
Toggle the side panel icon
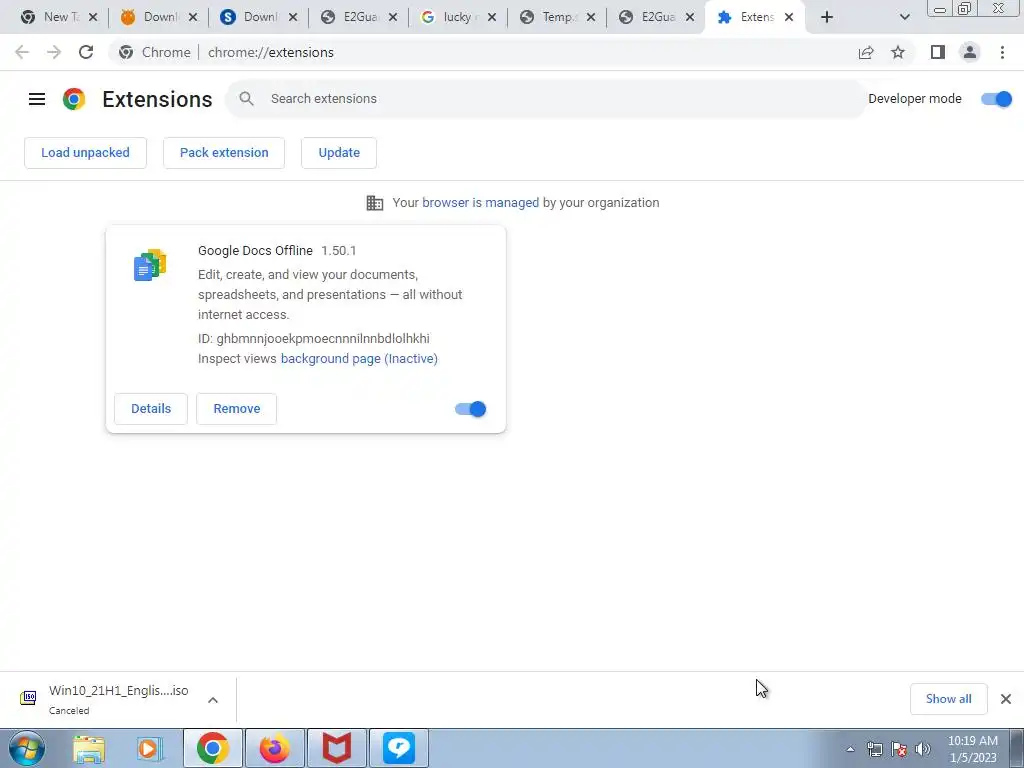tap(938, 52)
